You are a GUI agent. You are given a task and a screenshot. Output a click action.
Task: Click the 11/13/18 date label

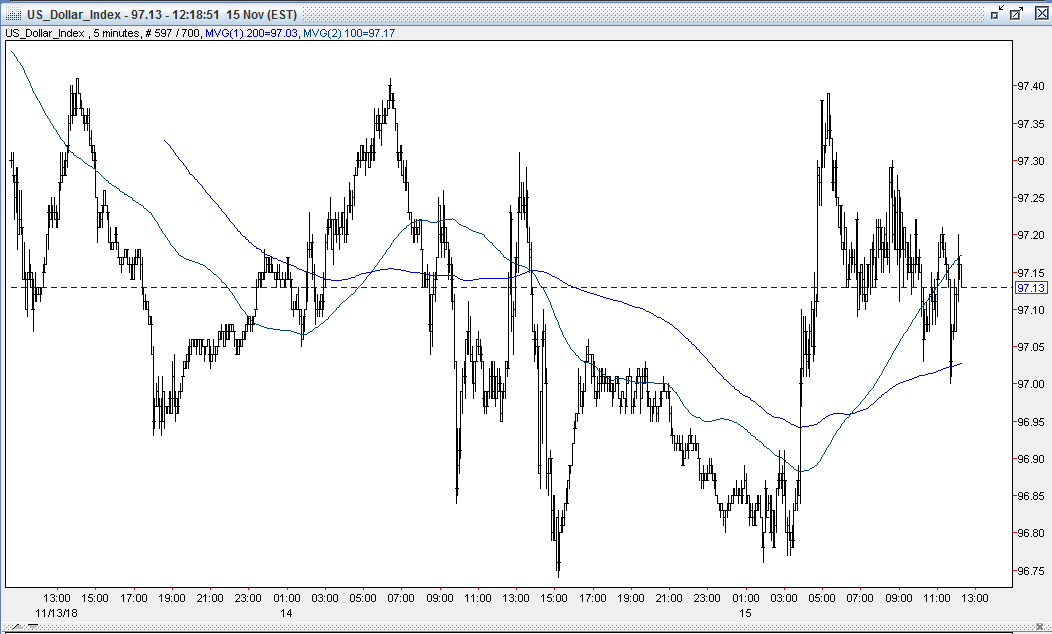(x=56, y=613)
